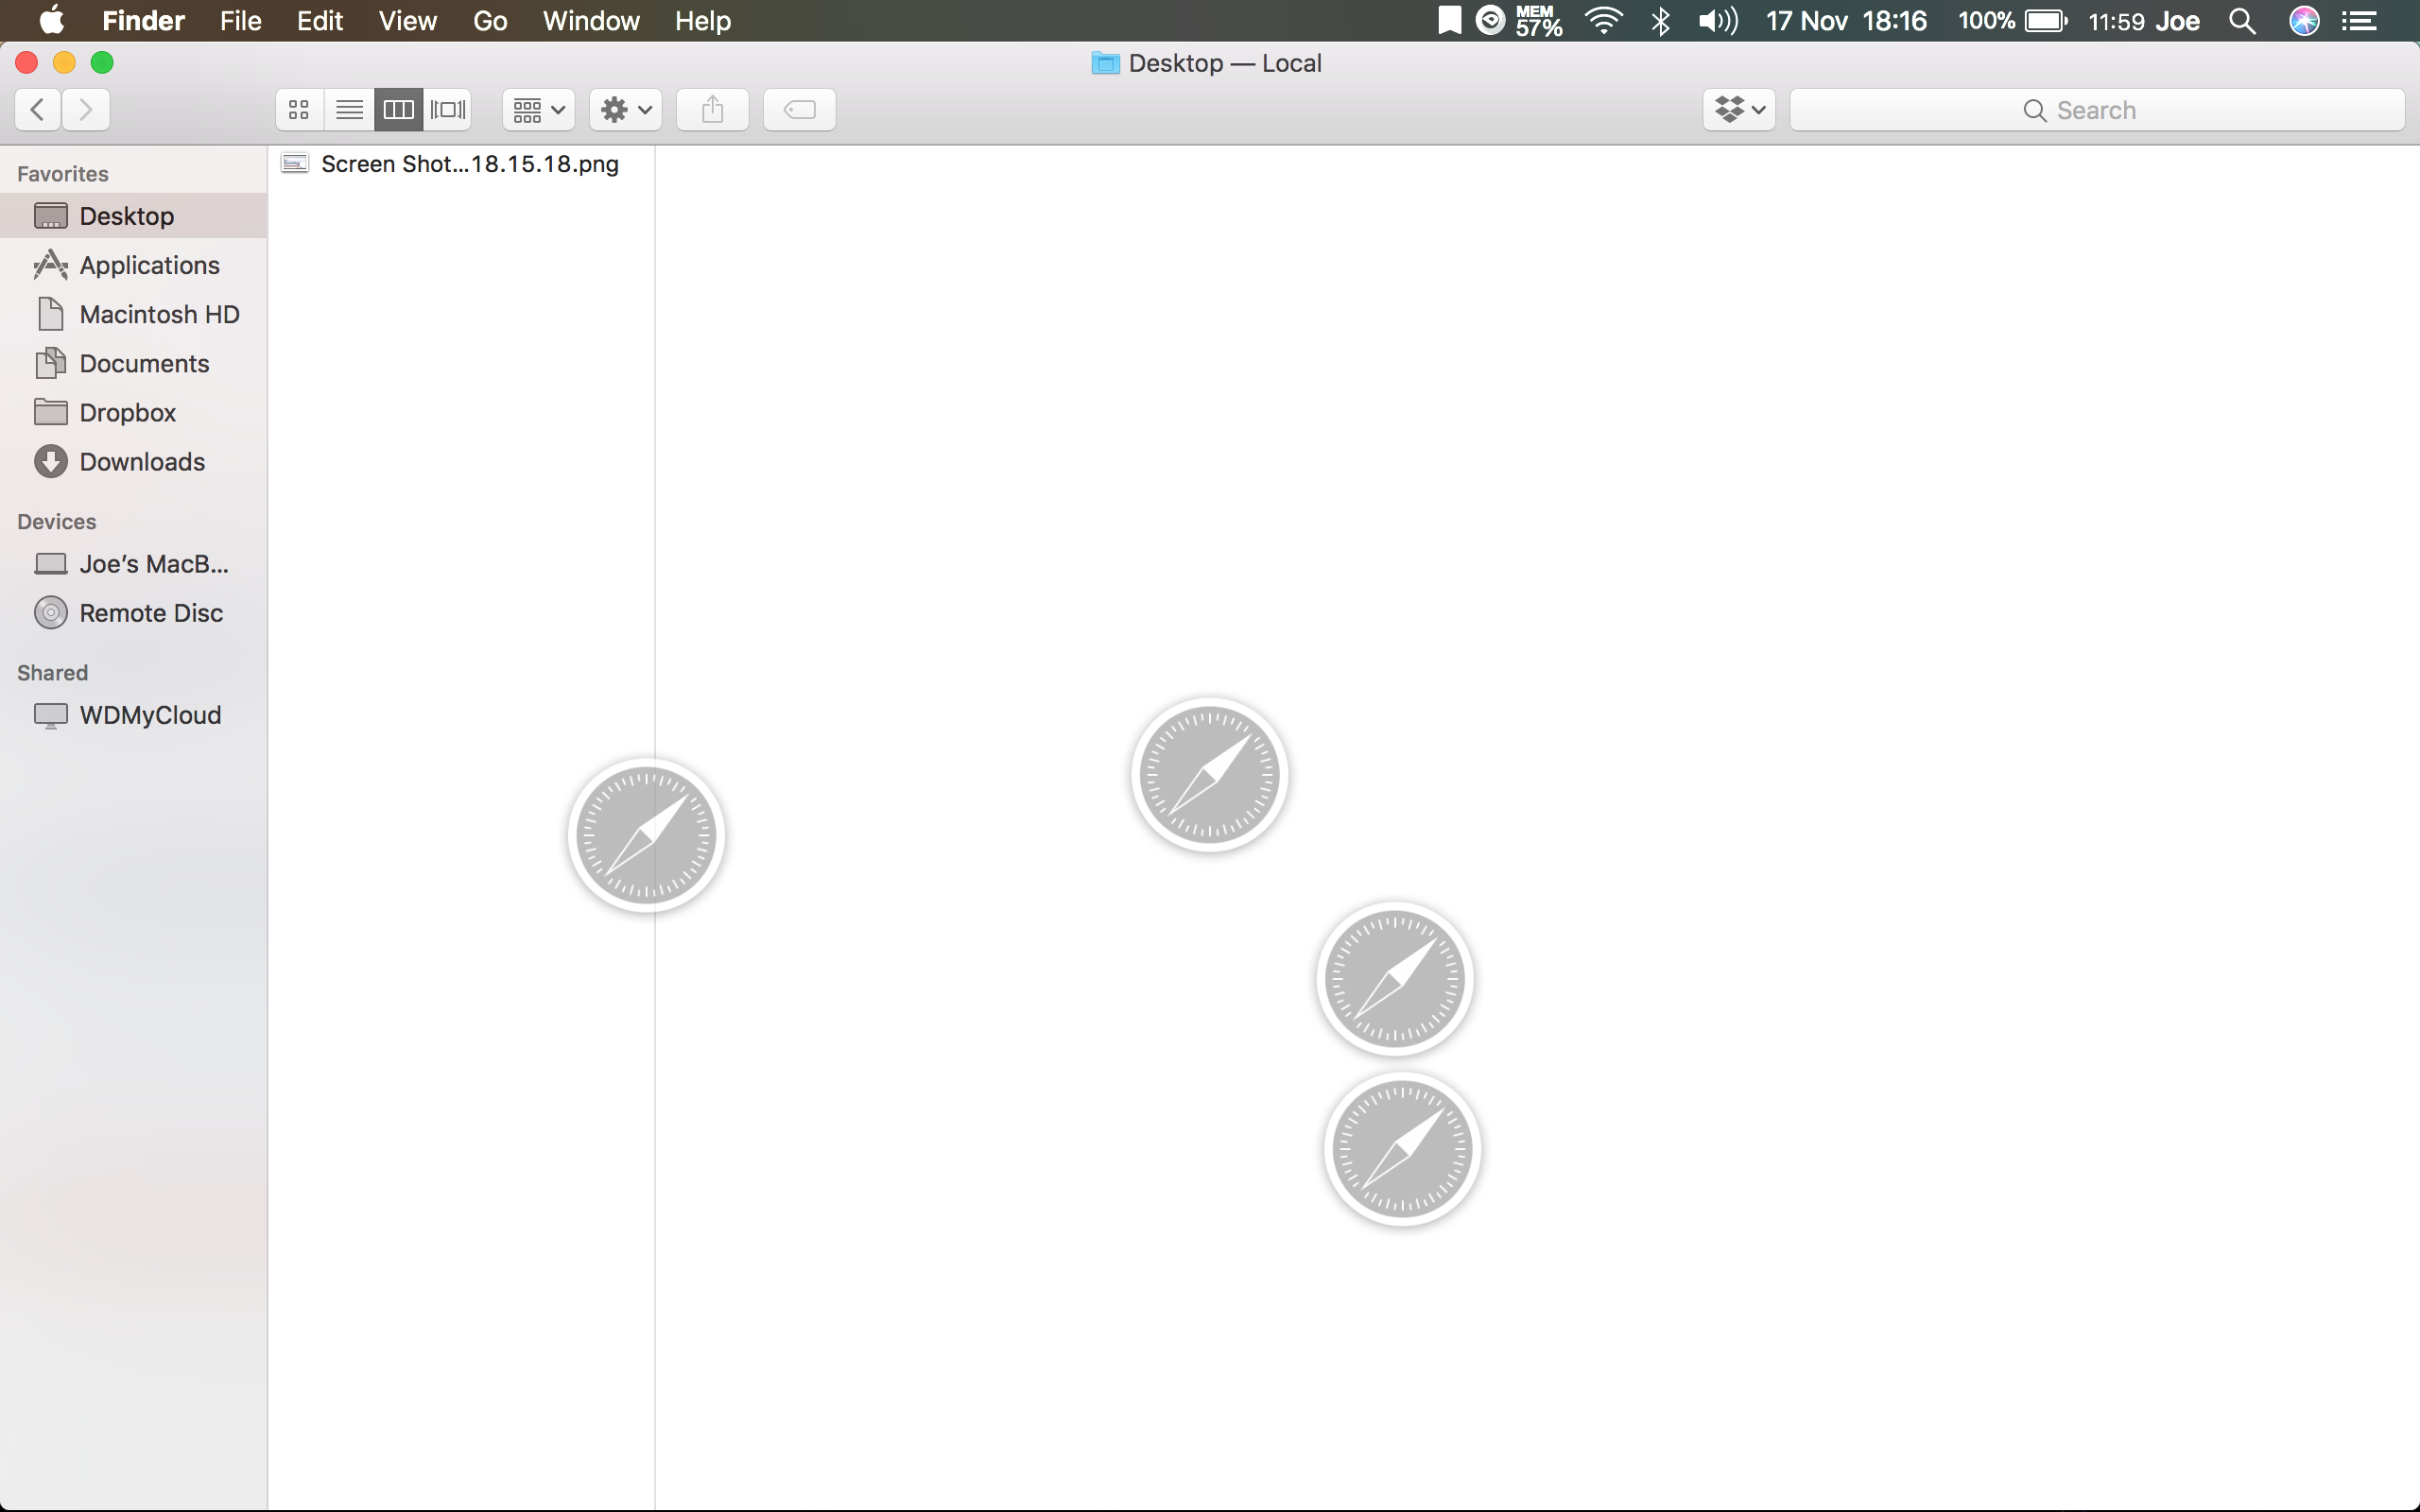
Task: Activate Siri from menu bar
Action: 2304,21
